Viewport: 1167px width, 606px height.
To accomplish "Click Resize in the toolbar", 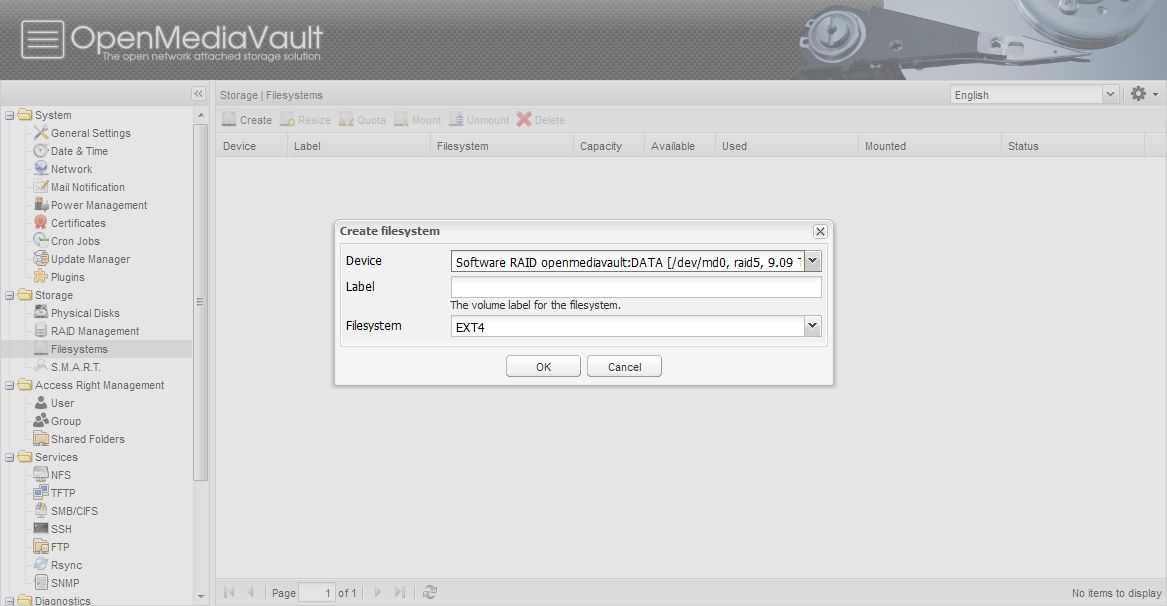I will [305, 120].
